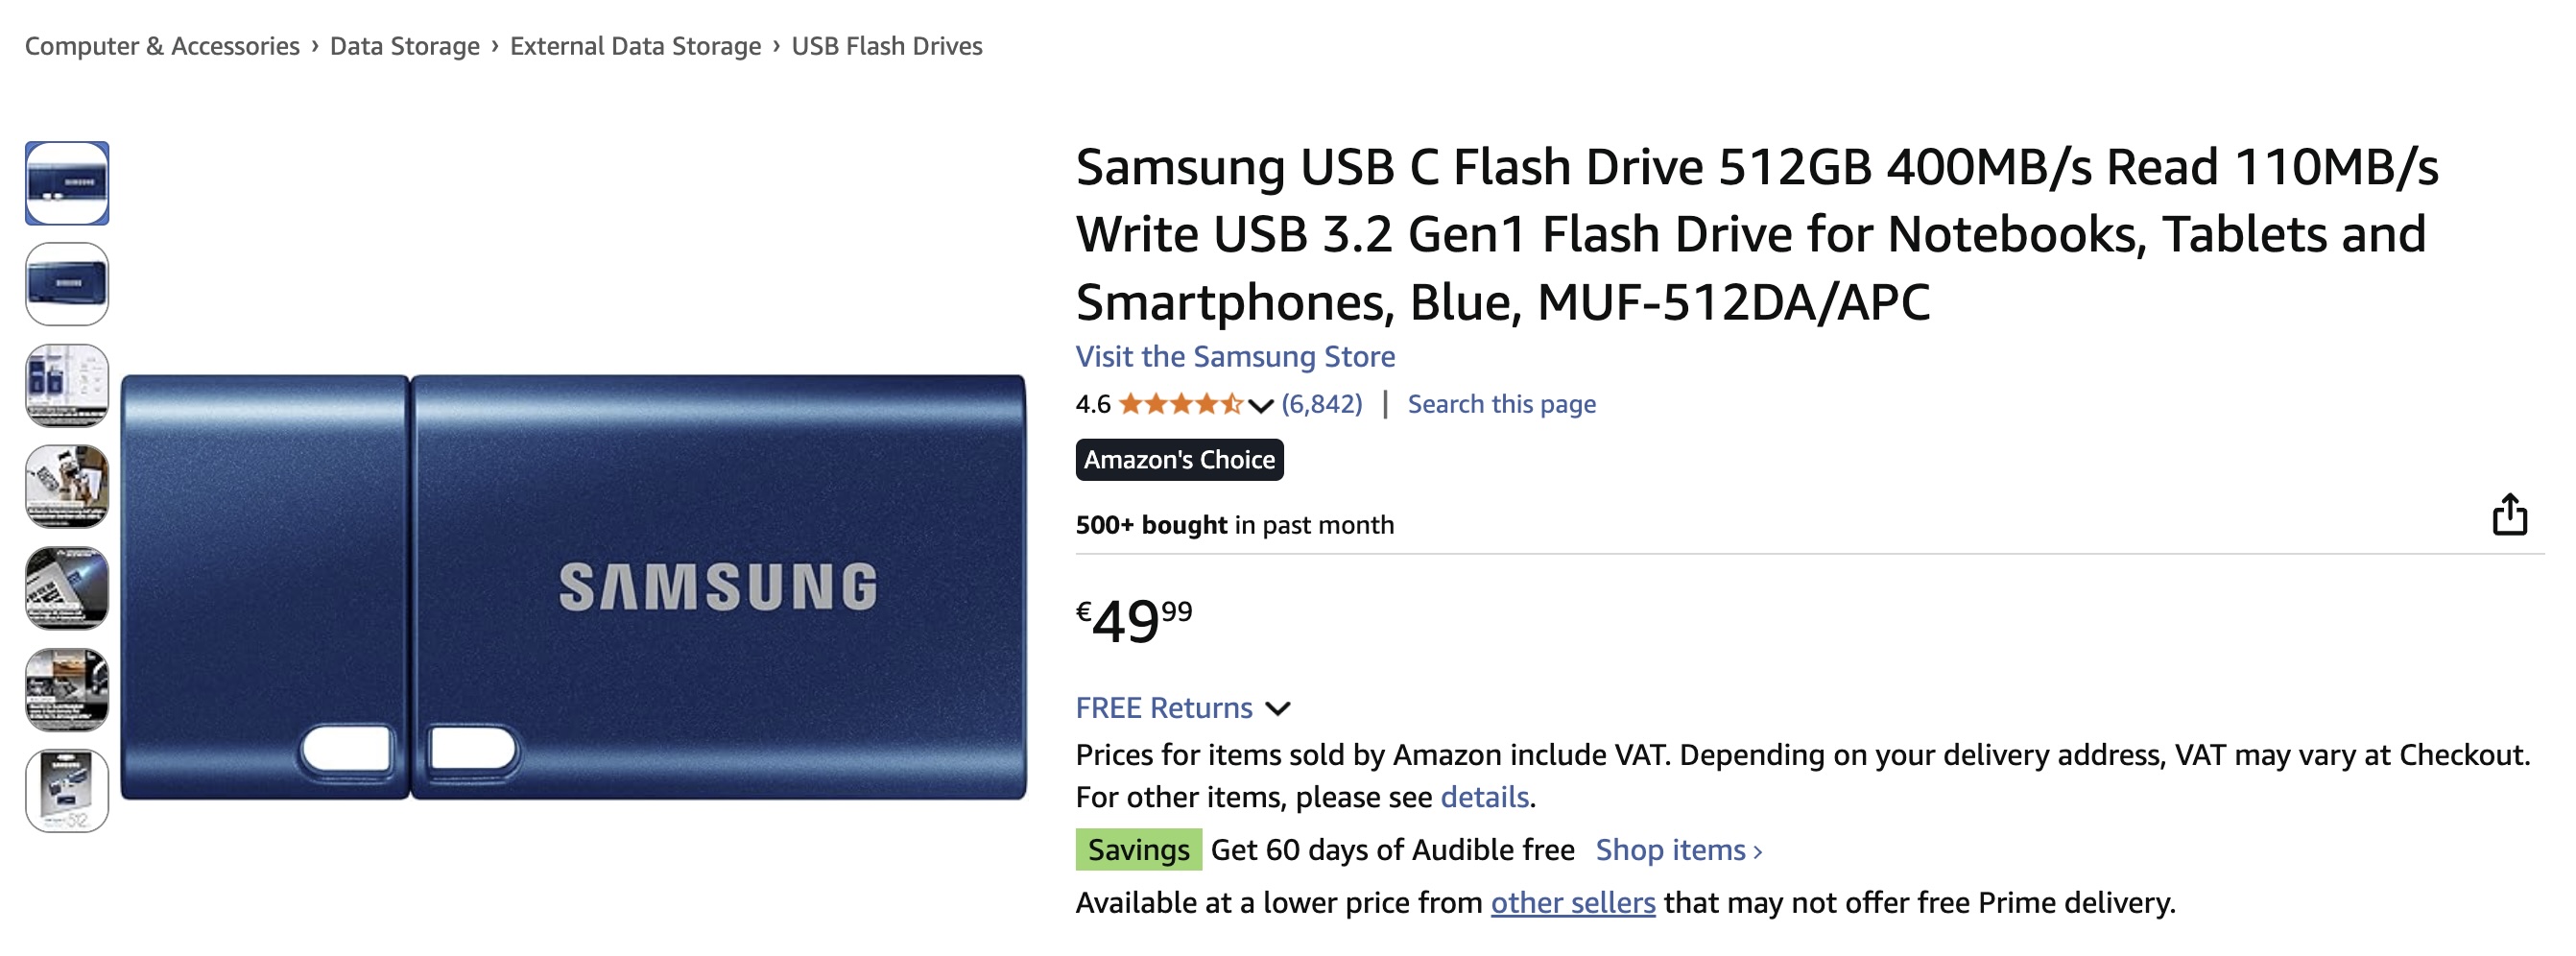This screenshot has width=2576, height=956.
Task: Click the main Samsung drive image
Action: (x=573, y=587)
